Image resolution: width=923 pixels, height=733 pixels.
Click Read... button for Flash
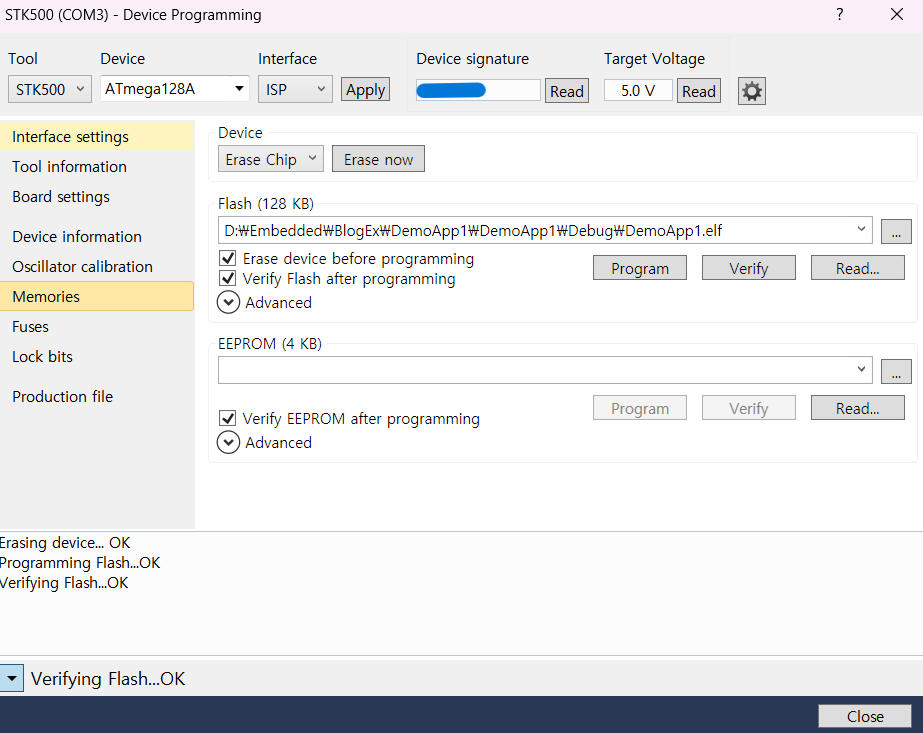tap(858, 268)
